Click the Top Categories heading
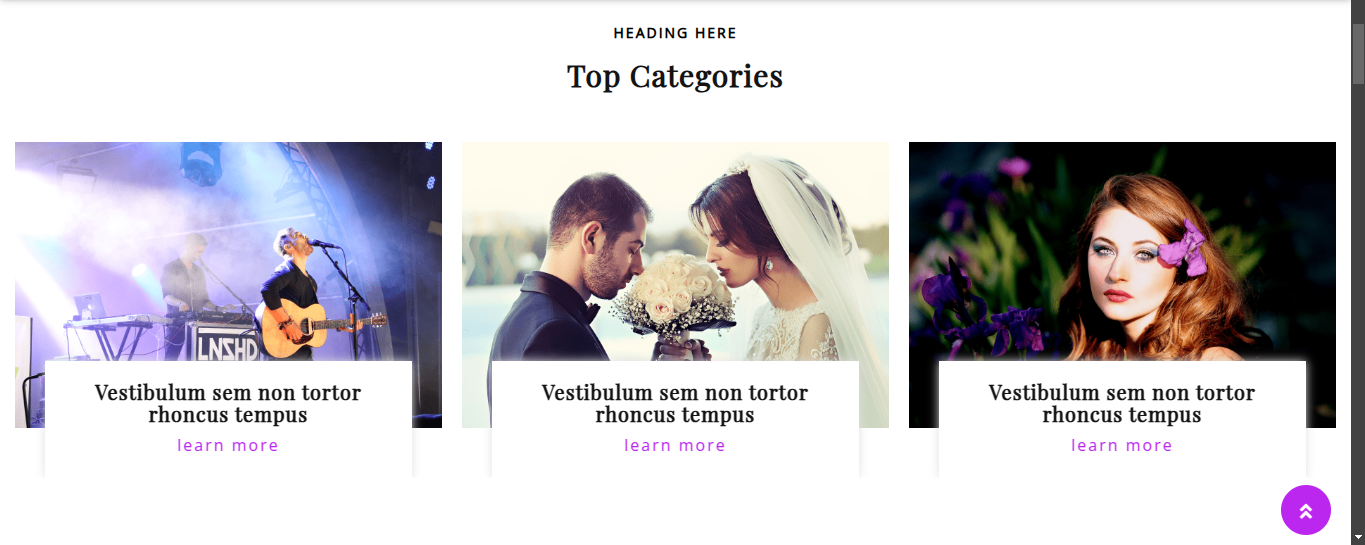This screenshot has width=1365, height=545. (675, 76)
